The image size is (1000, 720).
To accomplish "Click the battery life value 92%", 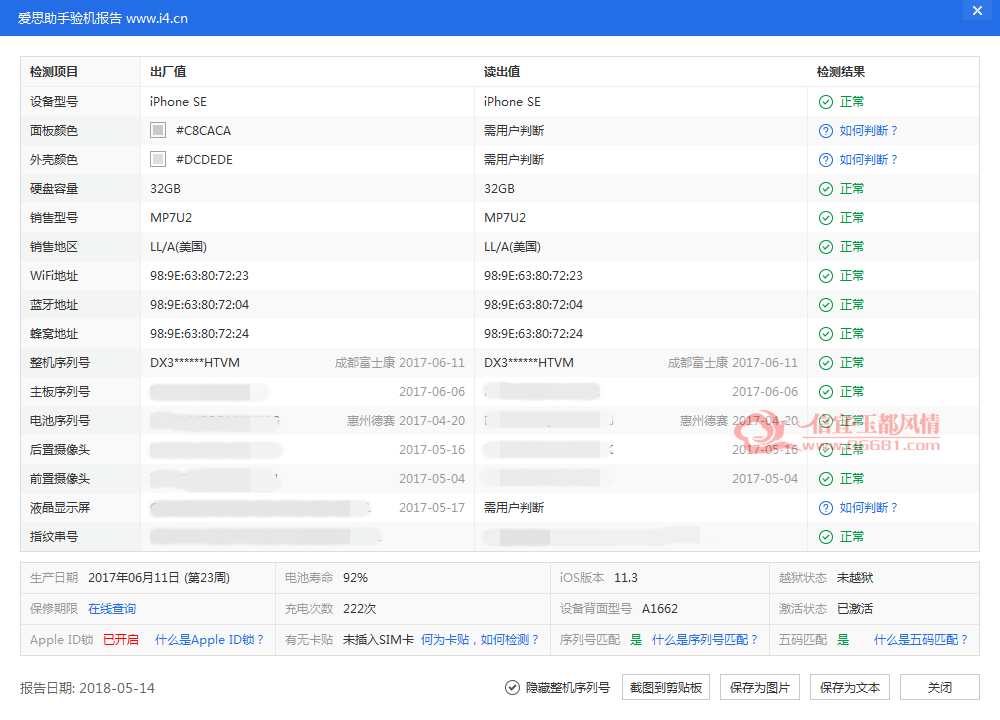I will tap(355, 578).
